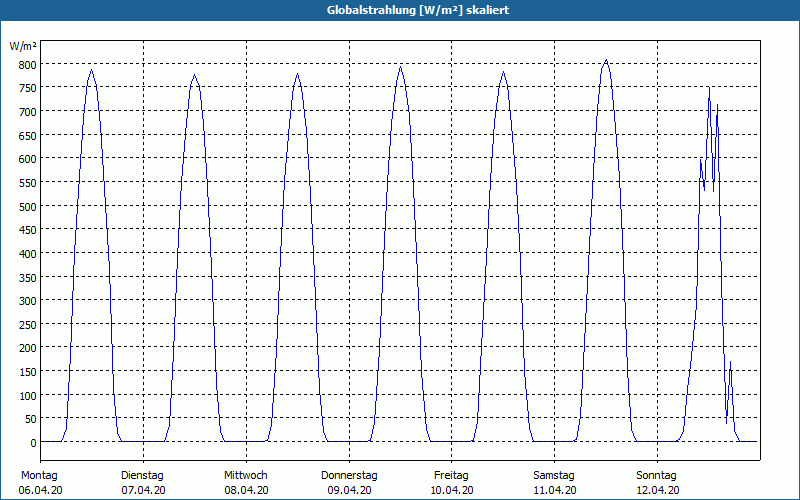Click the Freitag day label
This screenshot has width=800, height=500.
coord(451,476)
